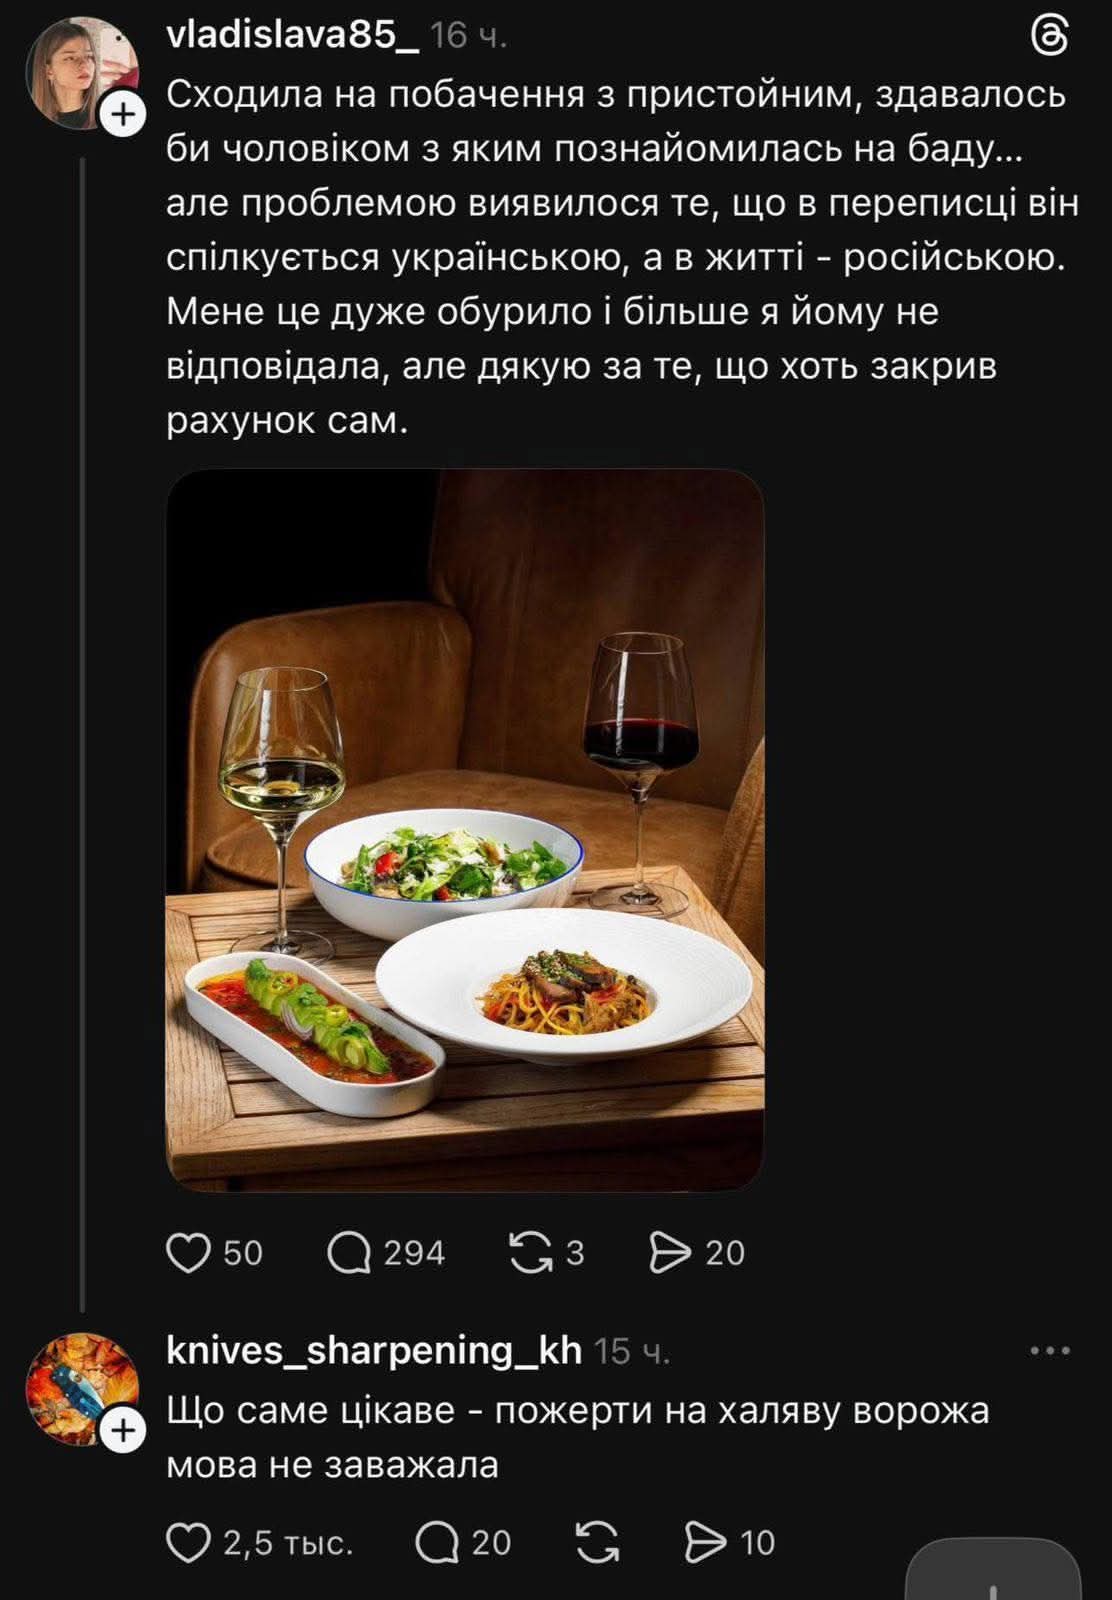The image size is (1112, 1600).
Task: Share the vladislava85_ post
Action: click(670, 1252)
